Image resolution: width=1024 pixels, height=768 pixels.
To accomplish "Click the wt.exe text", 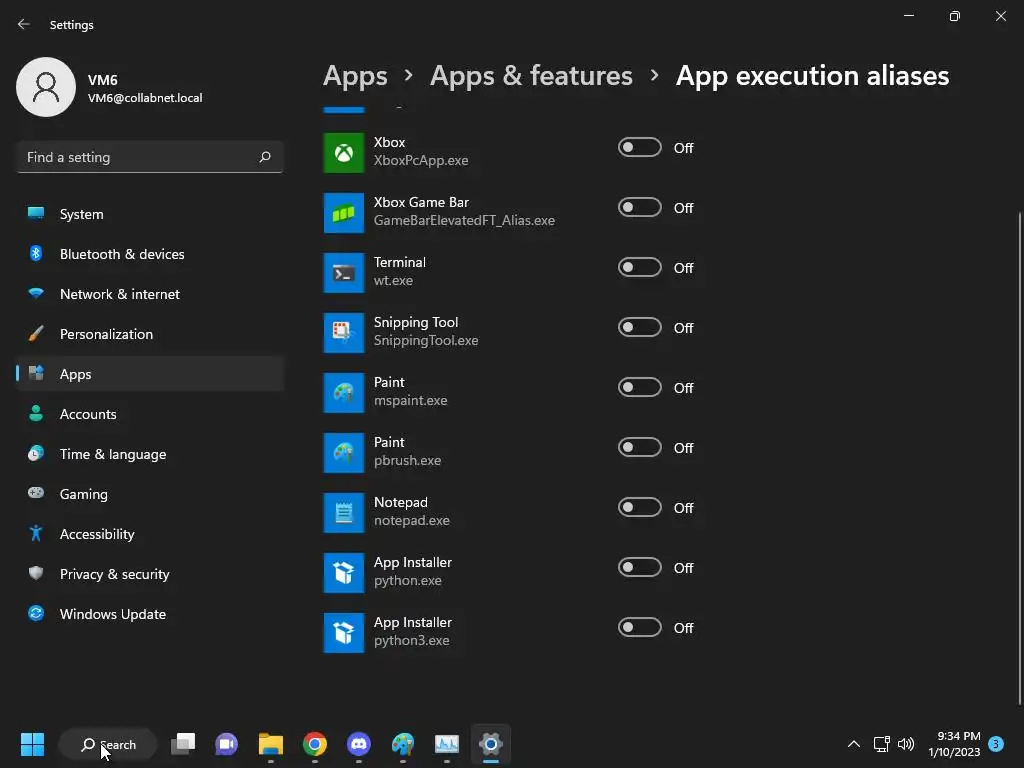I will tap(393, 281).
